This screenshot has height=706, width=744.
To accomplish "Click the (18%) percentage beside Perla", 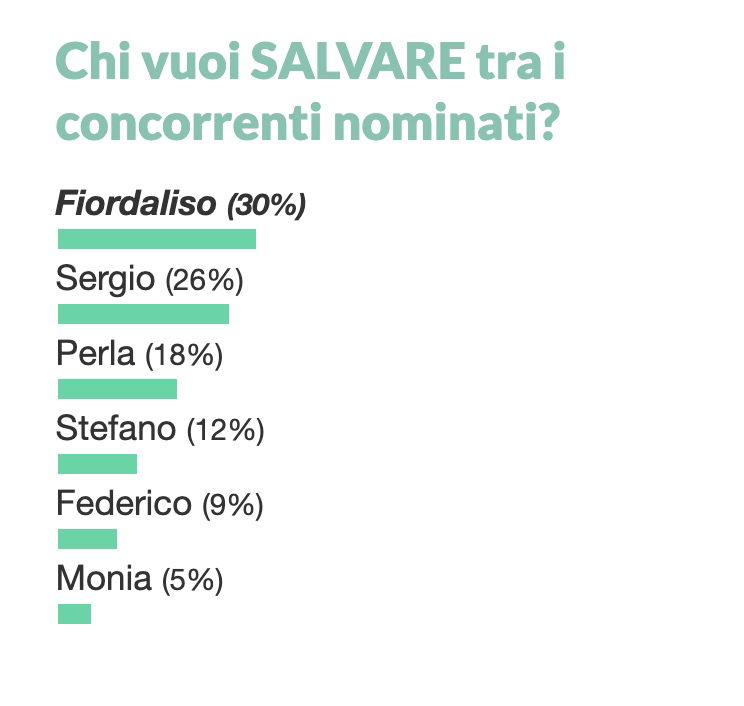I will tap(184, 355).
